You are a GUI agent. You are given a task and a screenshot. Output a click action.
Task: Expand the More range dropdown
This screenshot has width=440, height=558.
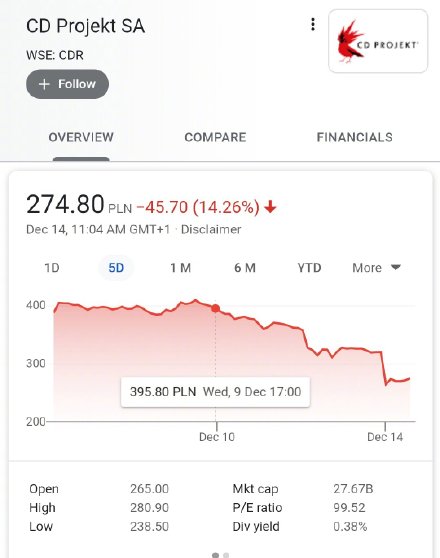point(376,268)
